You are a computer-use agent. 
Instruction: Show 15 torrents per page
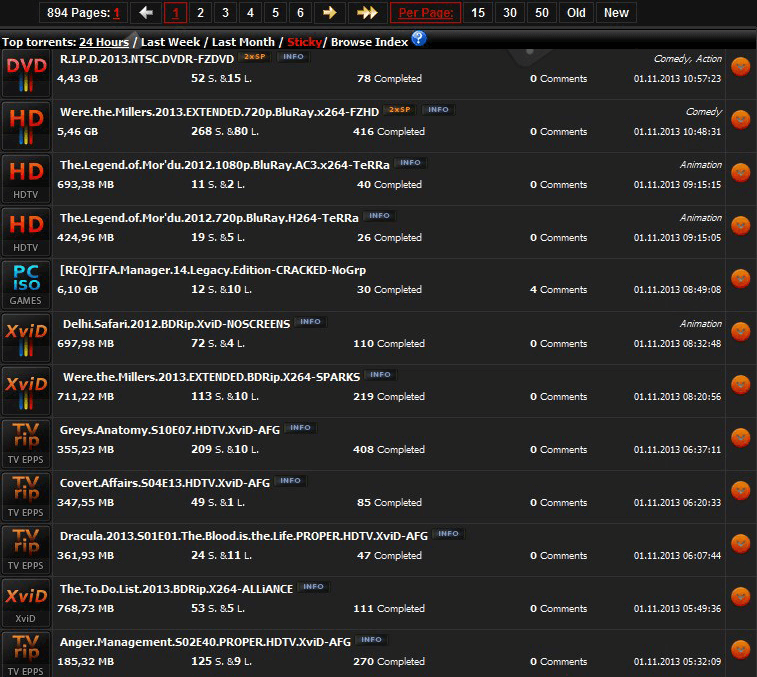(478, 13)
